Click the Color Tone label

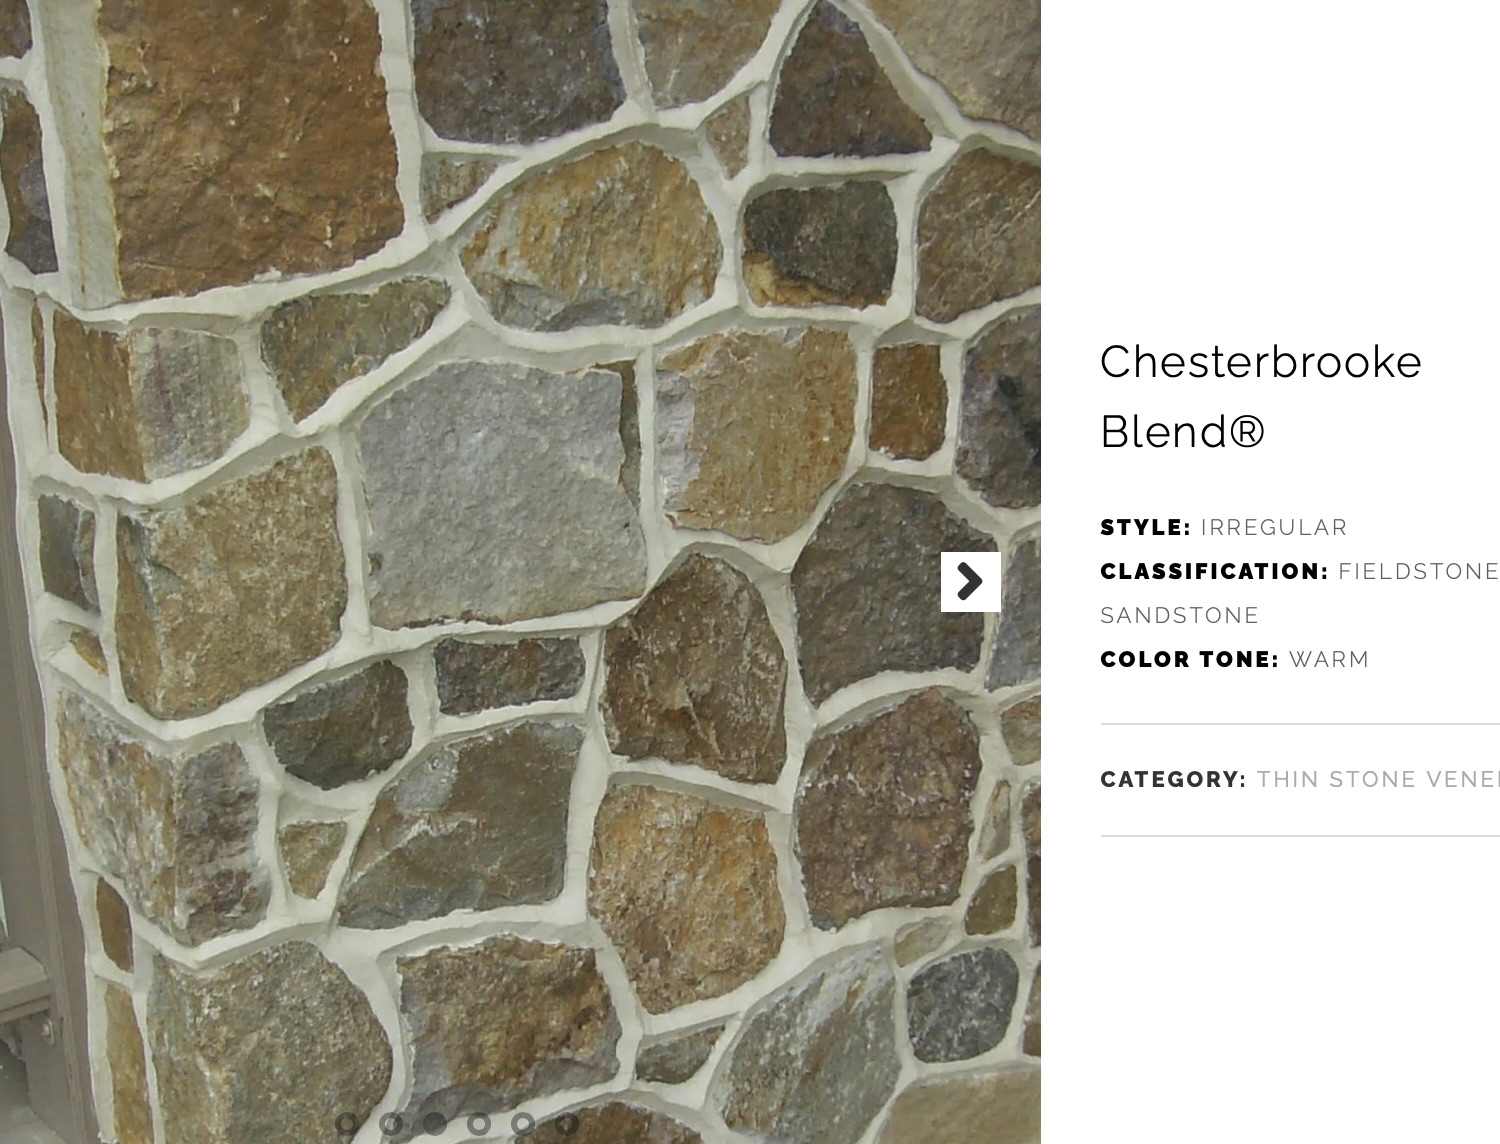point(1190,659)
